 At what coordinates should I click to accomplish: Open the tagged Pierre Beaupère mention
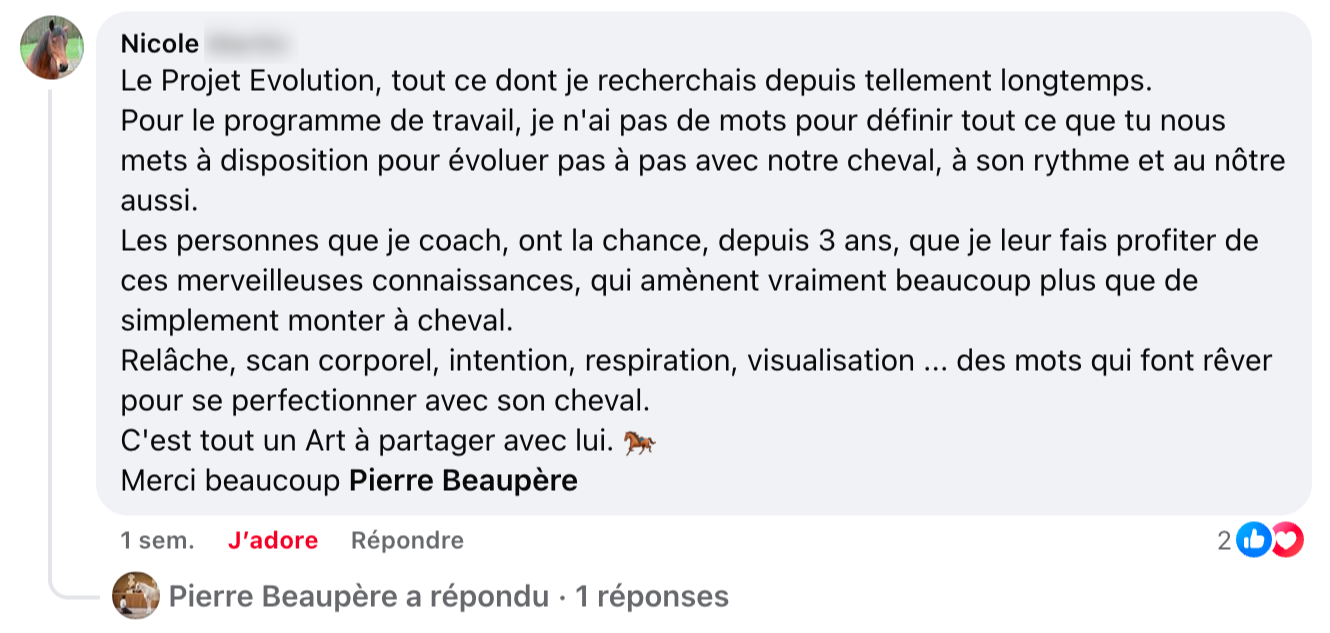463,480
